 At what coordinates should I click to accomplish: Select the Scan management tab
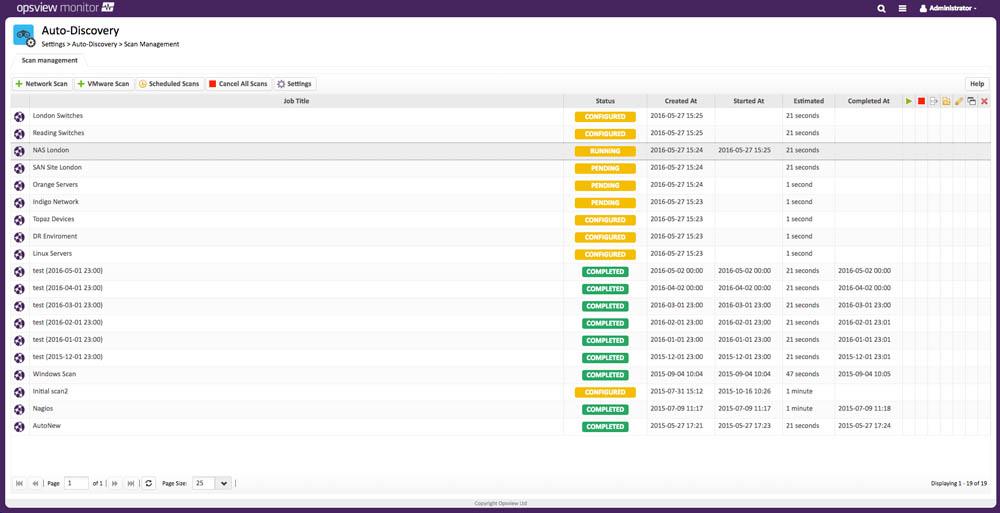tap(50, 61)
